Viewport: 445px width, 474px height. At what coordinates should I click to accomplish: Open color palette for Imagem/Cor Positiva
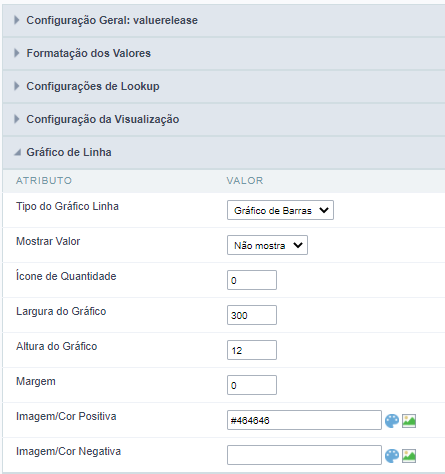392,421
